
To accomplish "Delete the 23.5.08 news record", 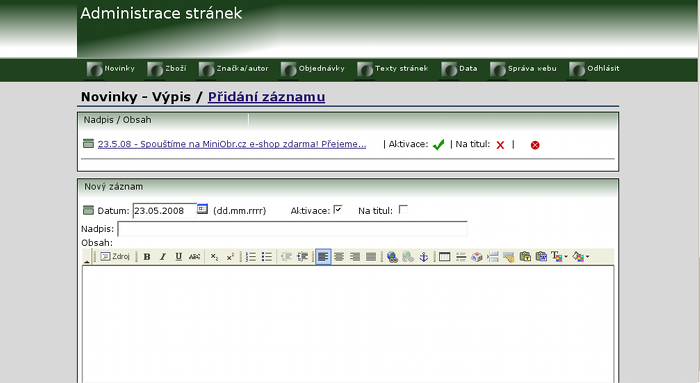I will tap(535, 145).
